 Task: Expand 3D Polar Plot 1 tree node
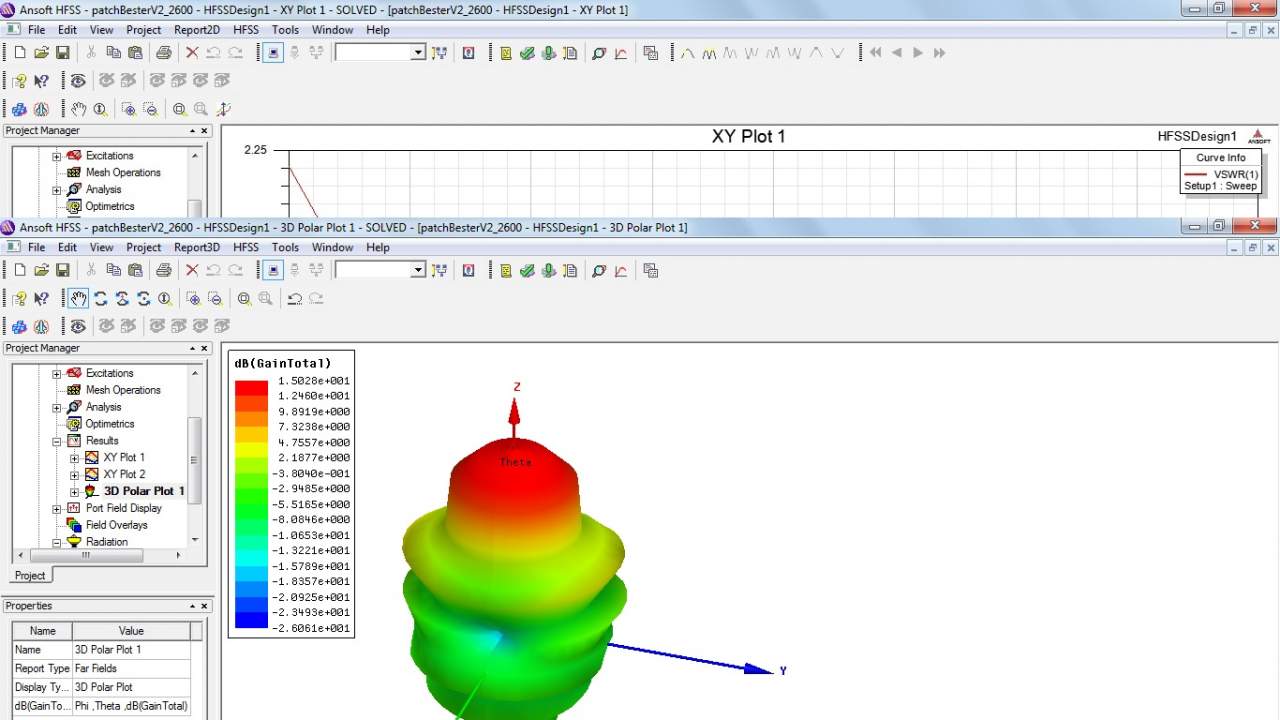75,492
